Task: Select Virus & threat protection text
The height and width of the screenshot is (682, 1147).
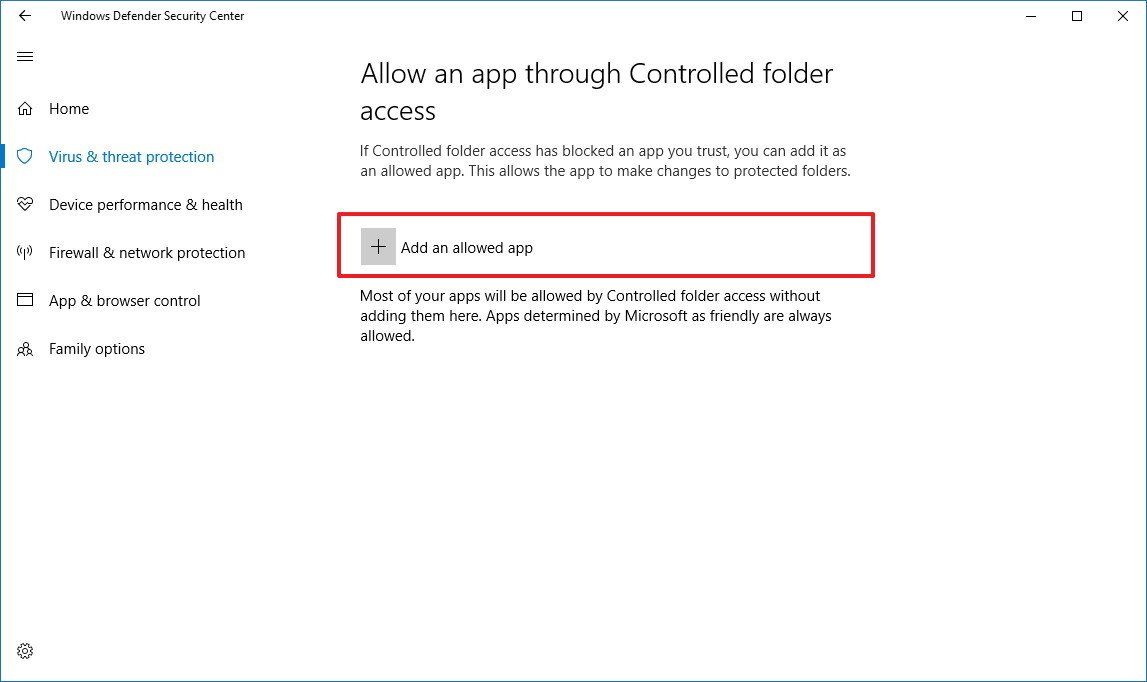Action: [131, 157]
